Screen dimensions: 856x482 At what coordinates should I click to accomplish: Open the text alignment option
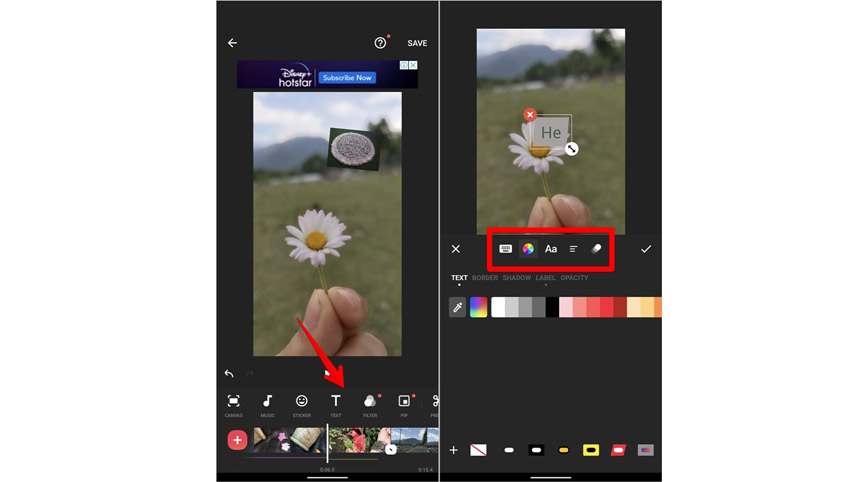573,249
